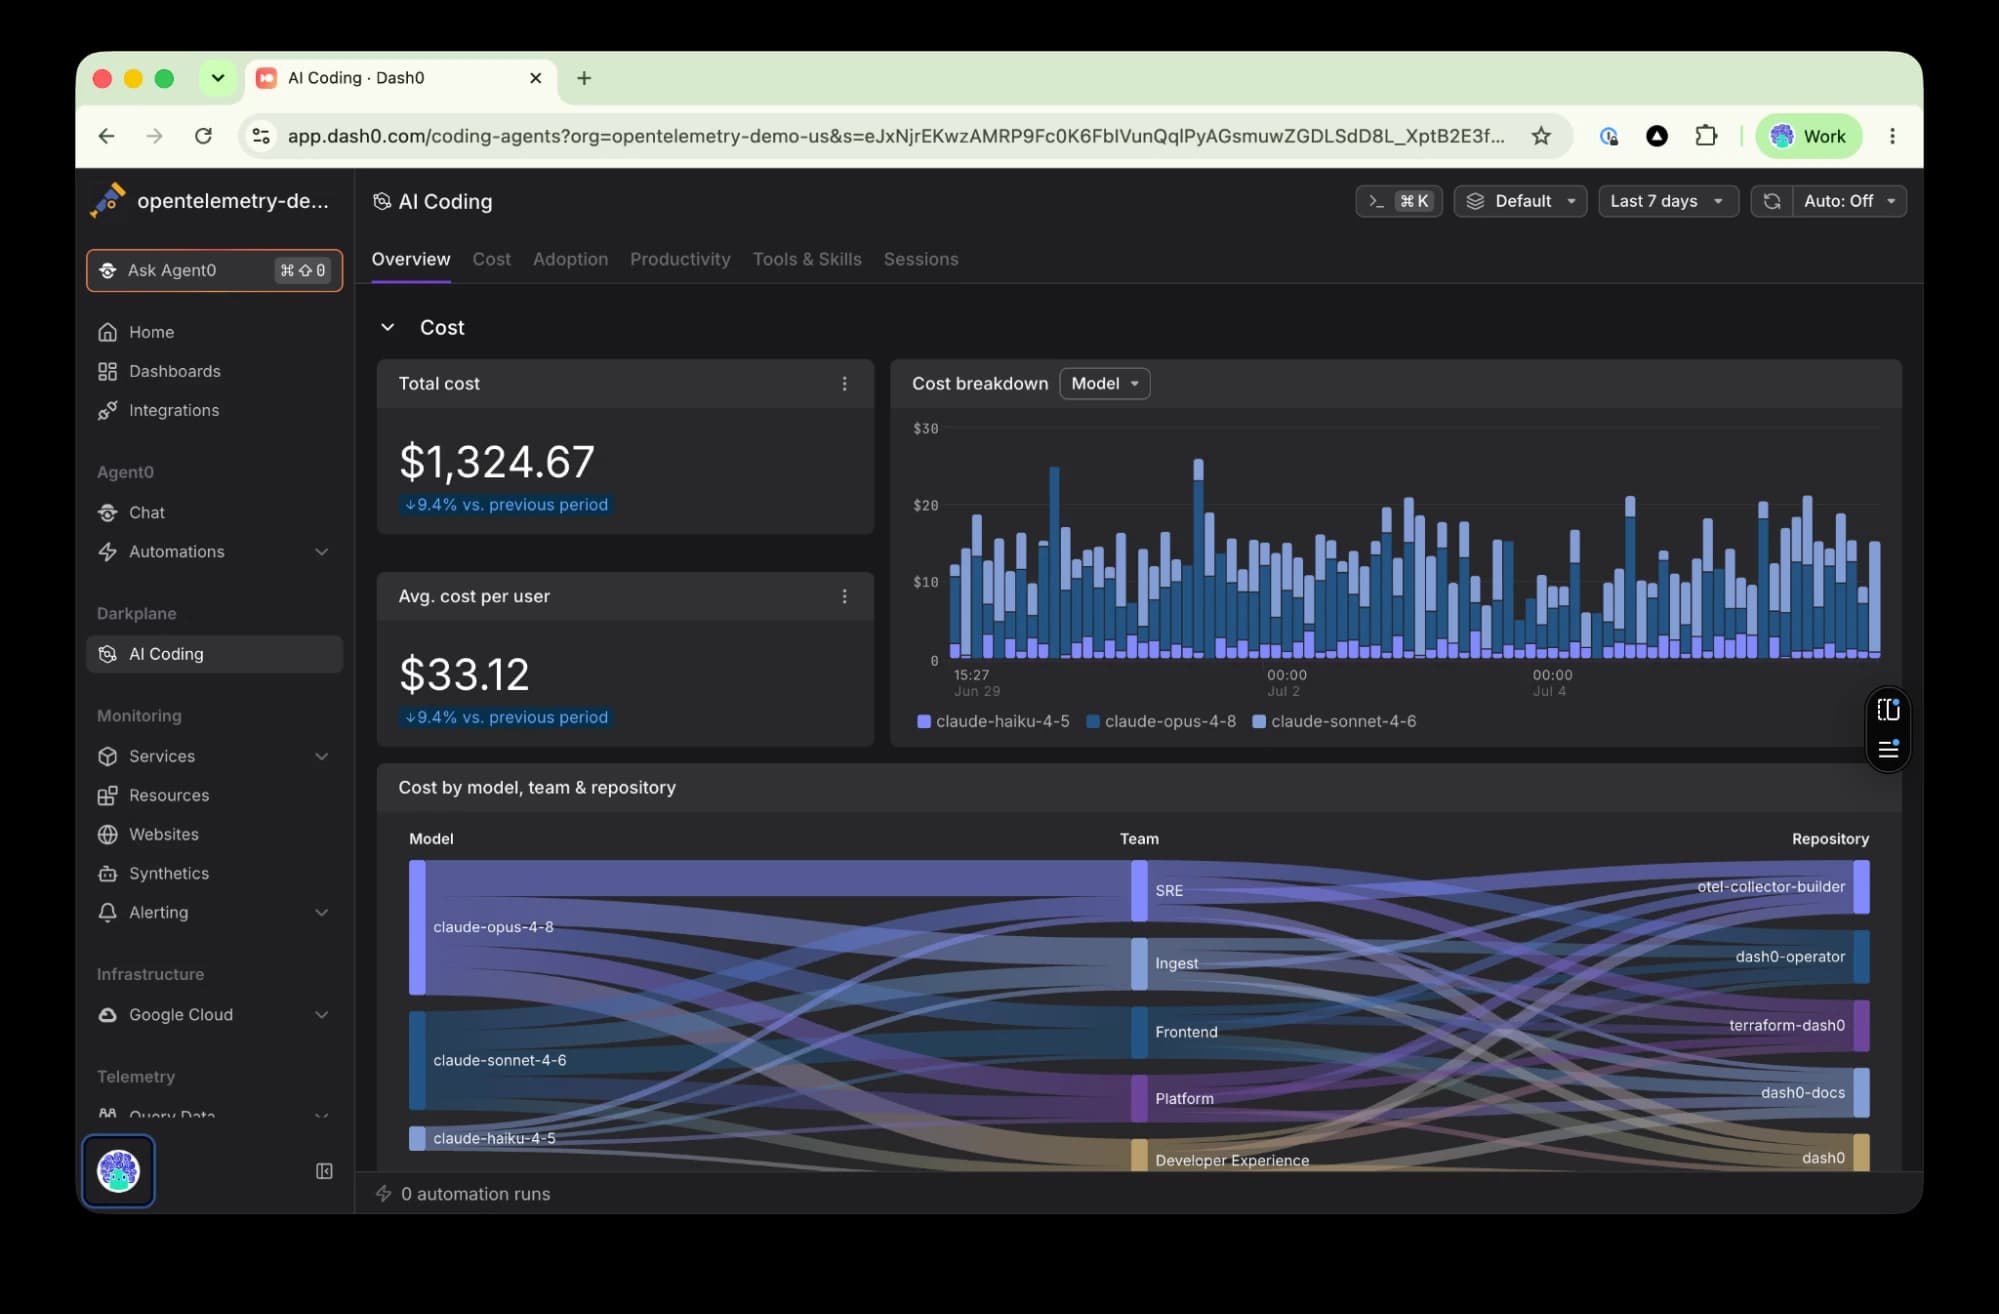Viewport: 1999px width, 1314px height.
Task: Click claude-opus-4-8 Sankey node
Action: click(x=417, y=927)
